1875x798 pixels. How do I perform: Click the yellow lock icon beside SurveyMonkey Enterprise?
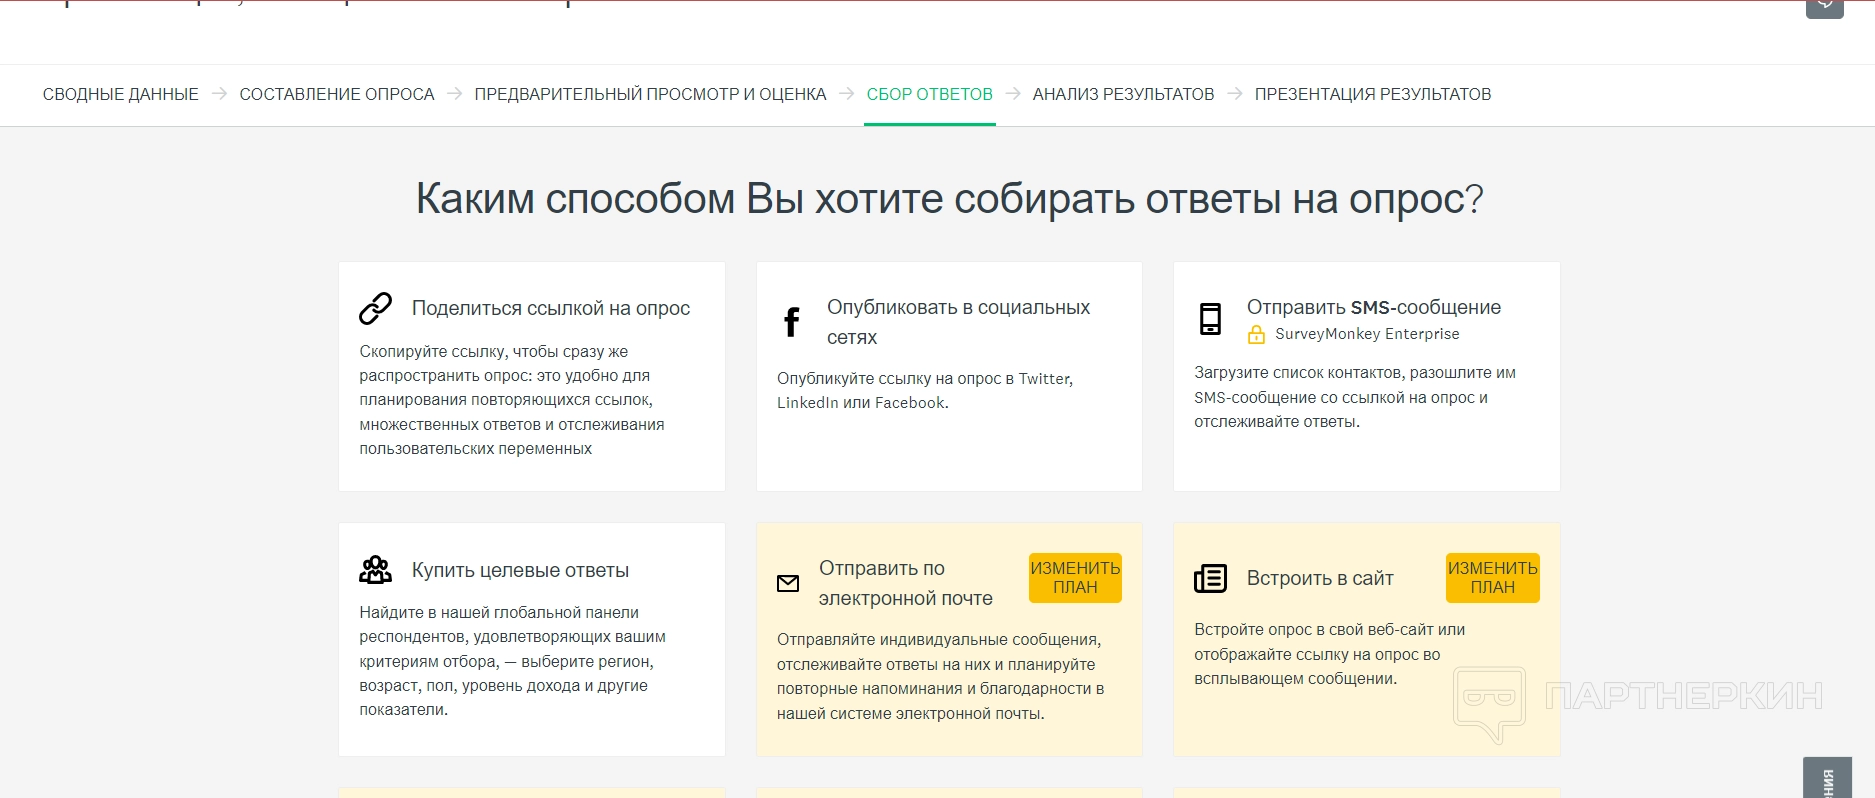click(1256, 335)
